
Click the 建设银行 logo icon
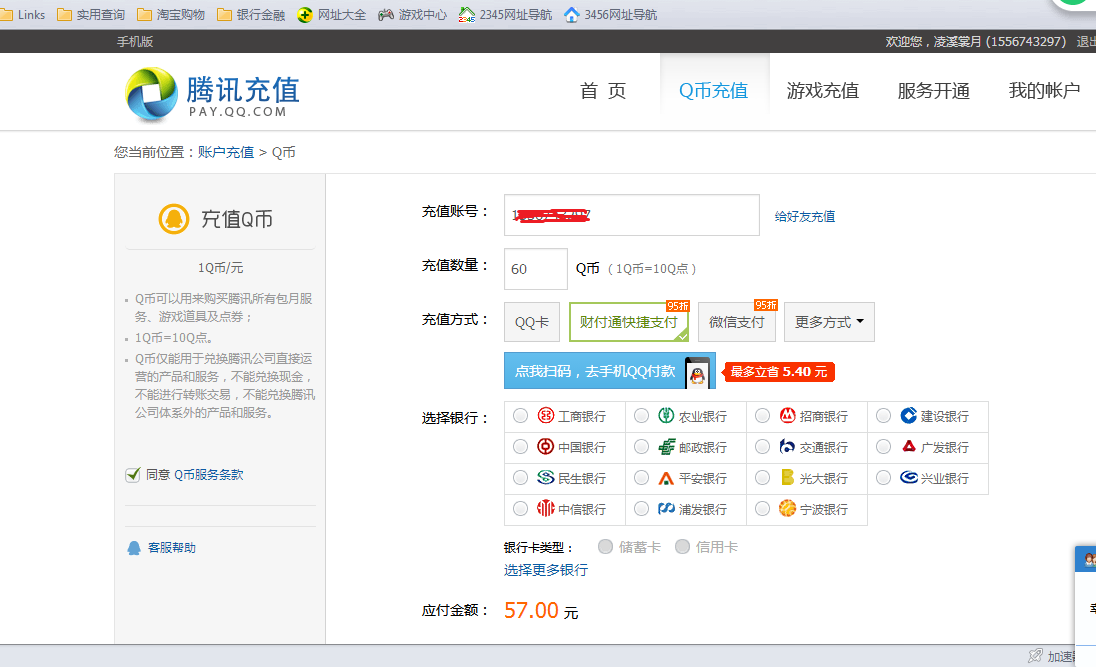(x=909, y=415)
